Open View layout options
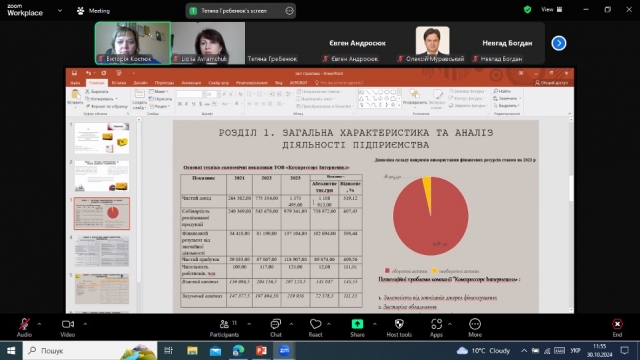The height and width of the screenshot is (360, 640). pos(551,9)
